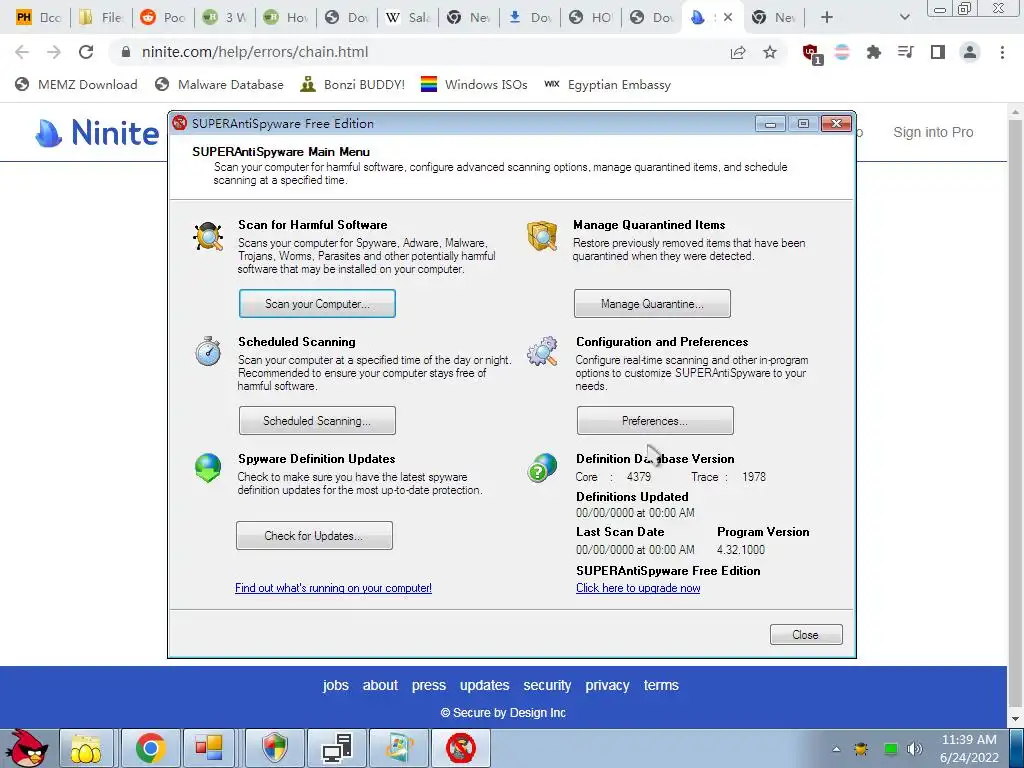Share this page from address bar
1024x768 pixels.
click(738, 52)
